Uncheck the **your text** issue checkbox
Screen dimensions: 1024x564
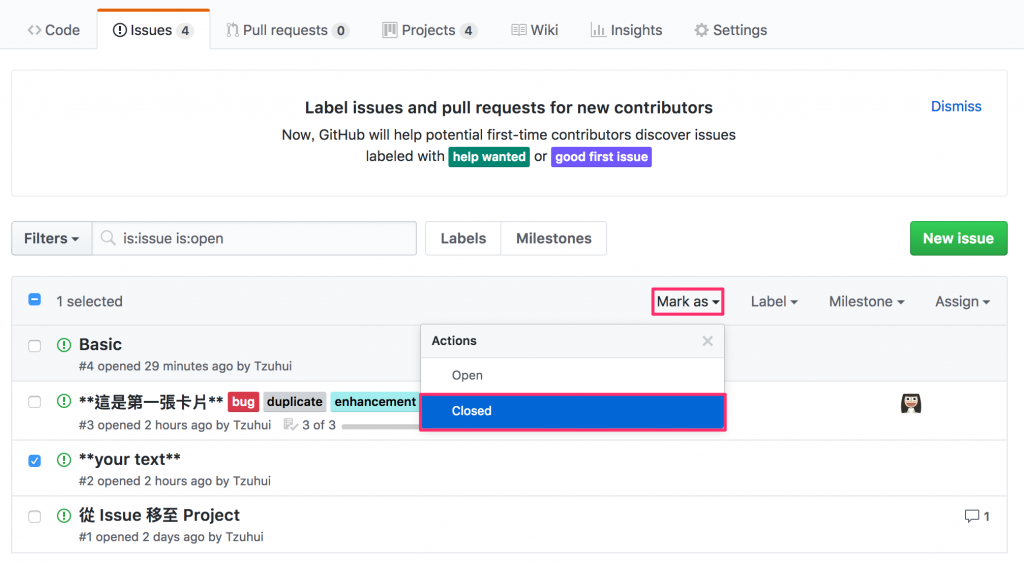click(35, 461)
